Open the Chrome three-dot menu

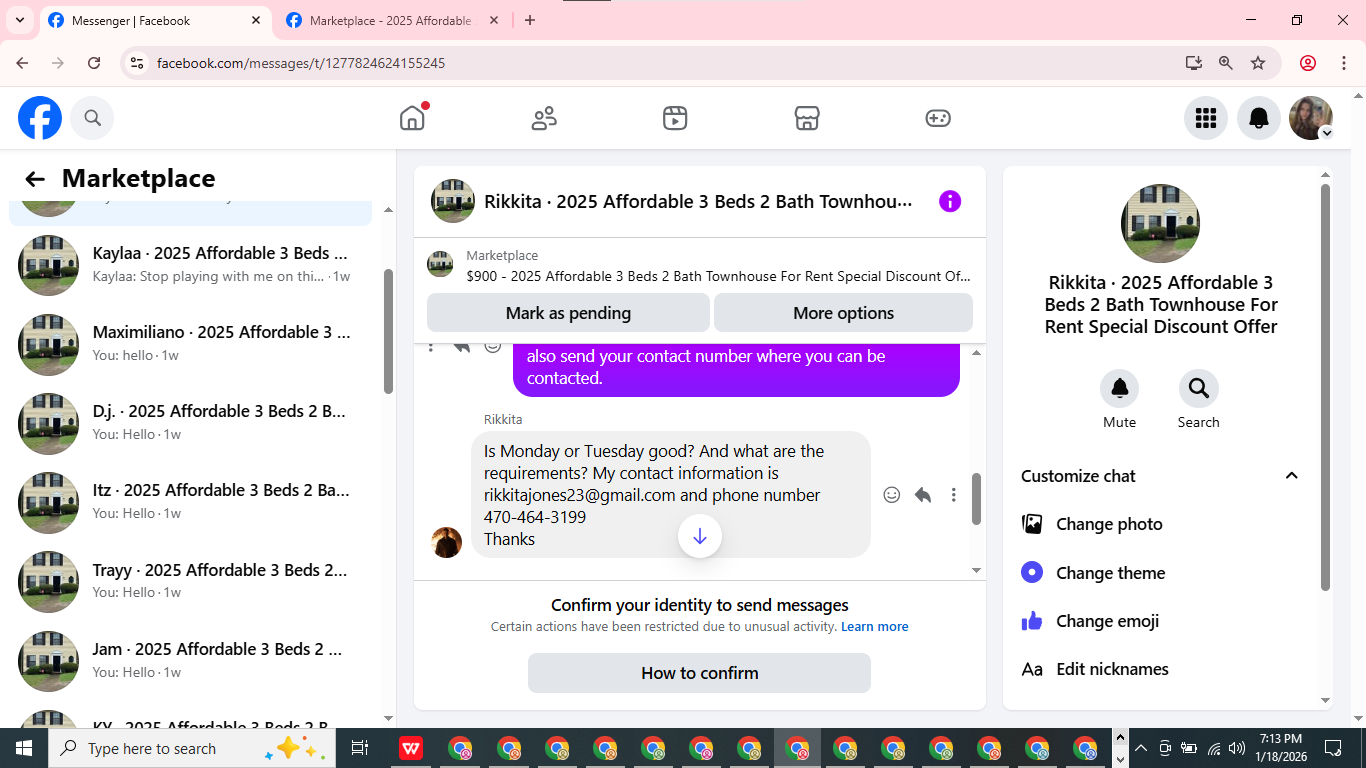pos(1344,63)
